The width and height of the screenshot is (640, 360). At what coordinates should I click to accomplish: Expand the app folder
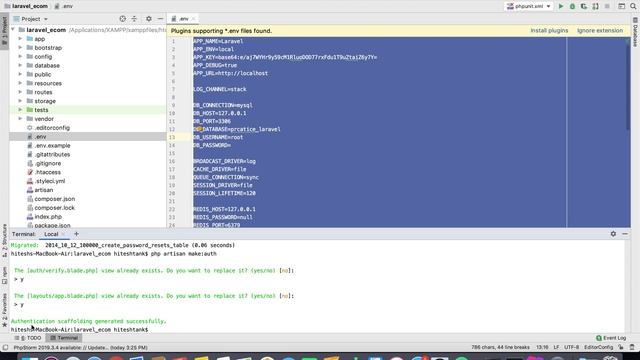[20, 39]
